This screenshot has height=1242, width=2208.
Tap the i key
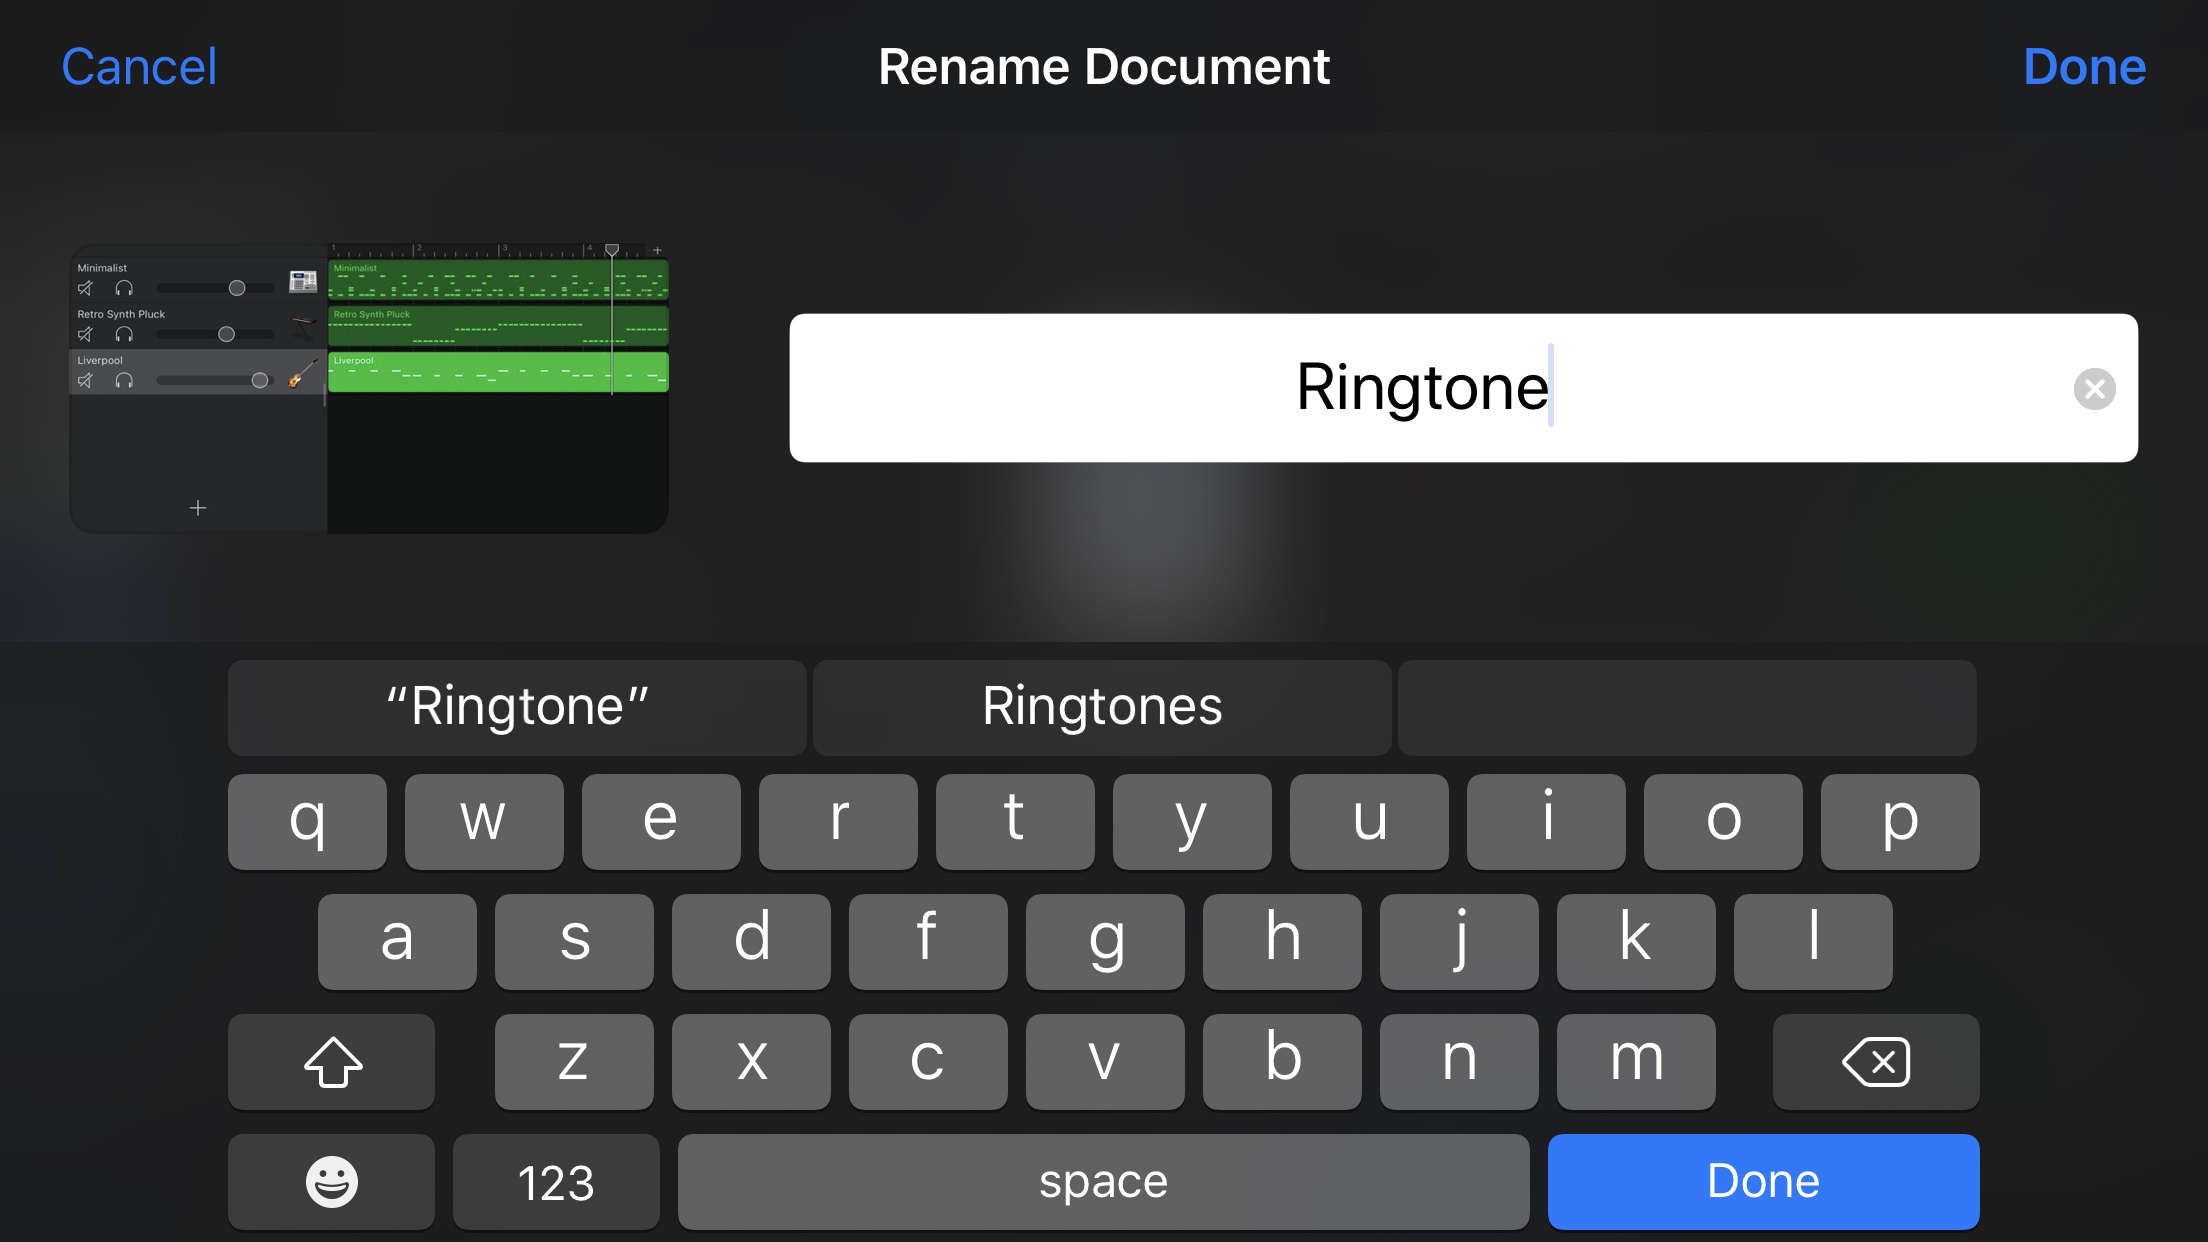click(x=1546, y=821)
